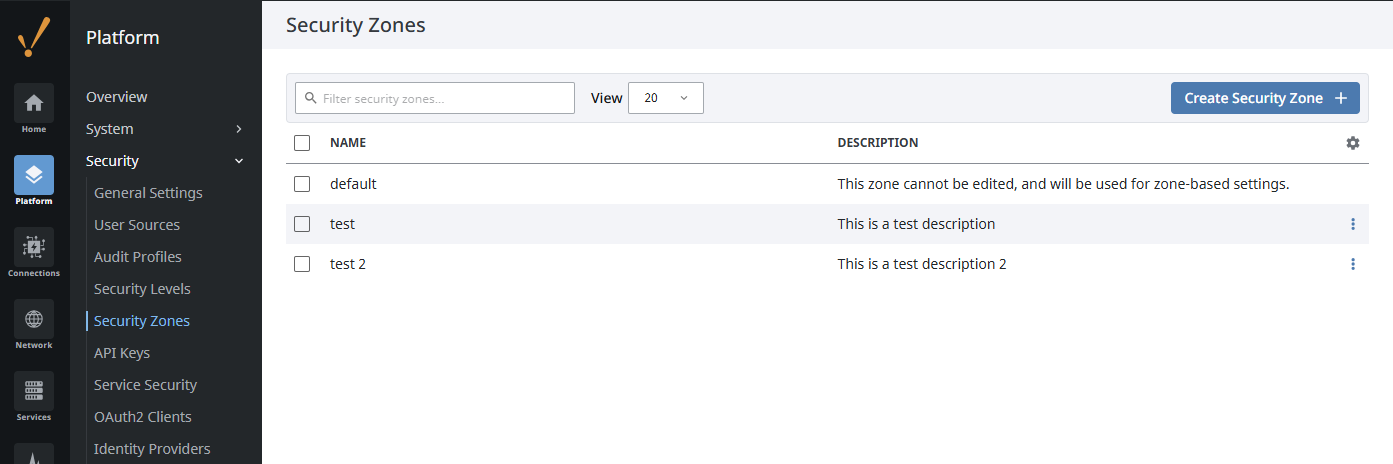Click Create Security Zone button
The width and height of the screenshot is (1393, 464).
(x=1265, y=98)
